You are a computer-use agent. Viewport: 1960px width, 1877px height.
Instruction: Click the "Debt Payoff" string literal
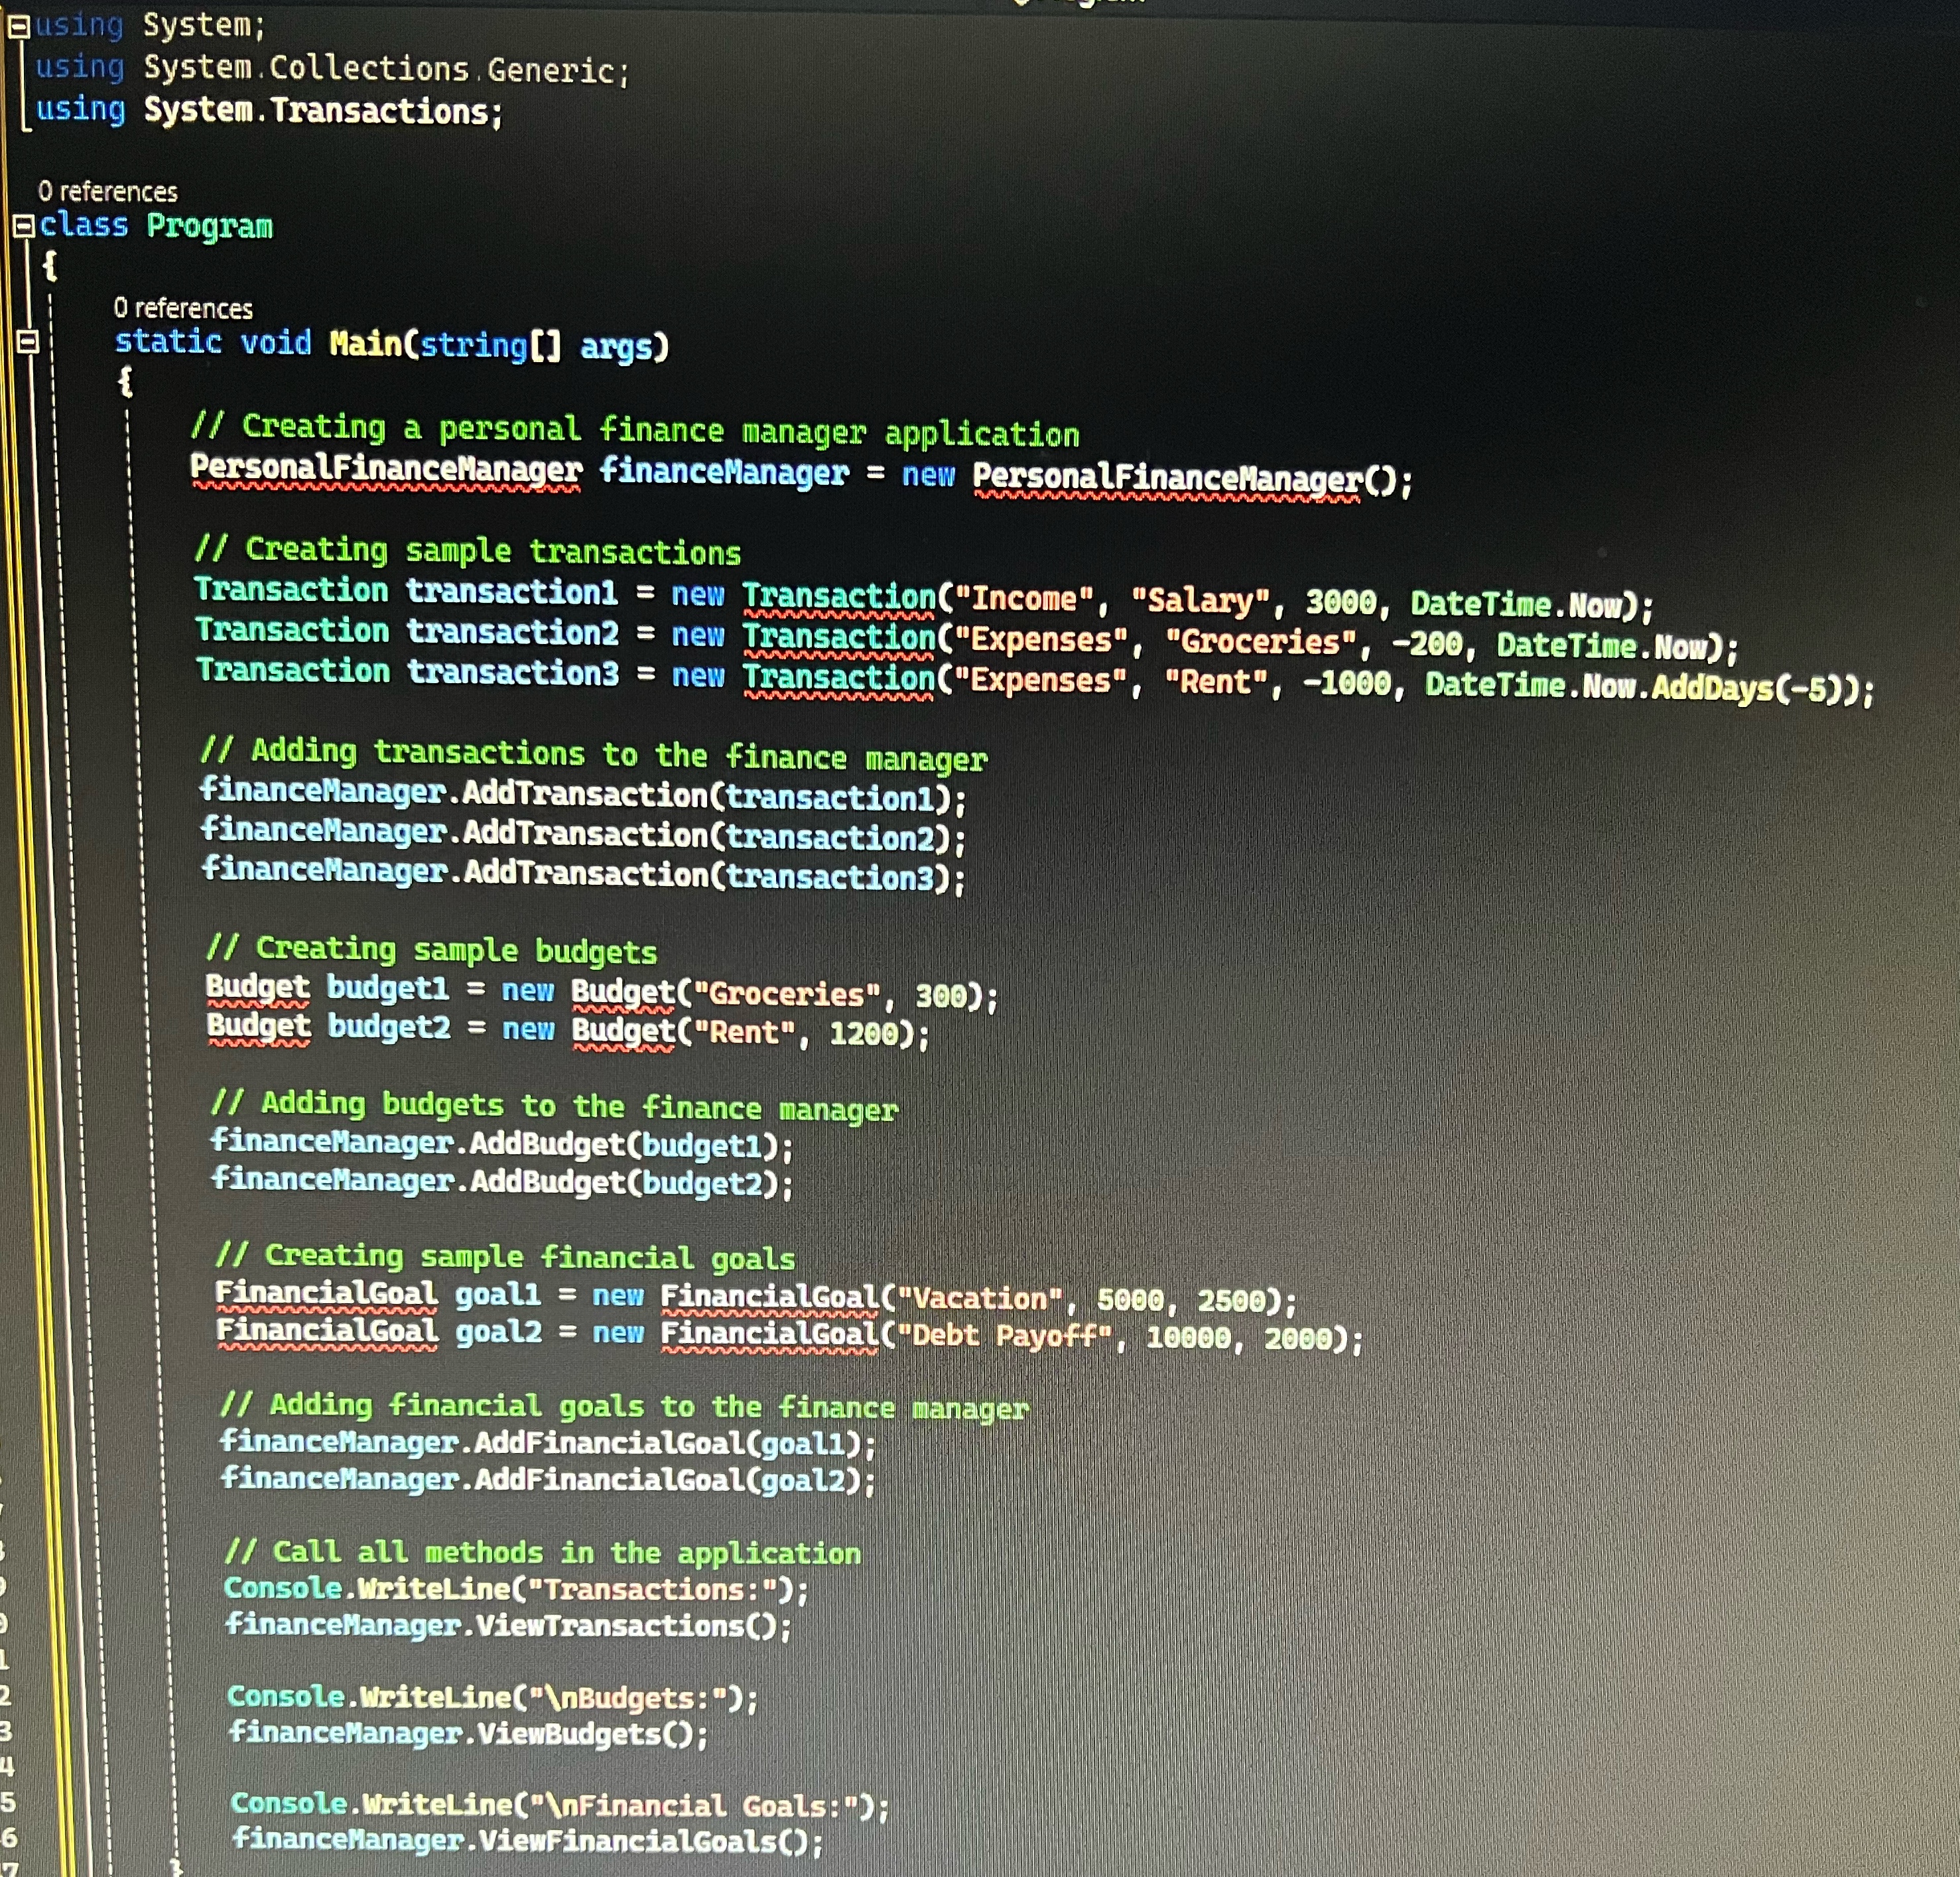[1005, 1336]
